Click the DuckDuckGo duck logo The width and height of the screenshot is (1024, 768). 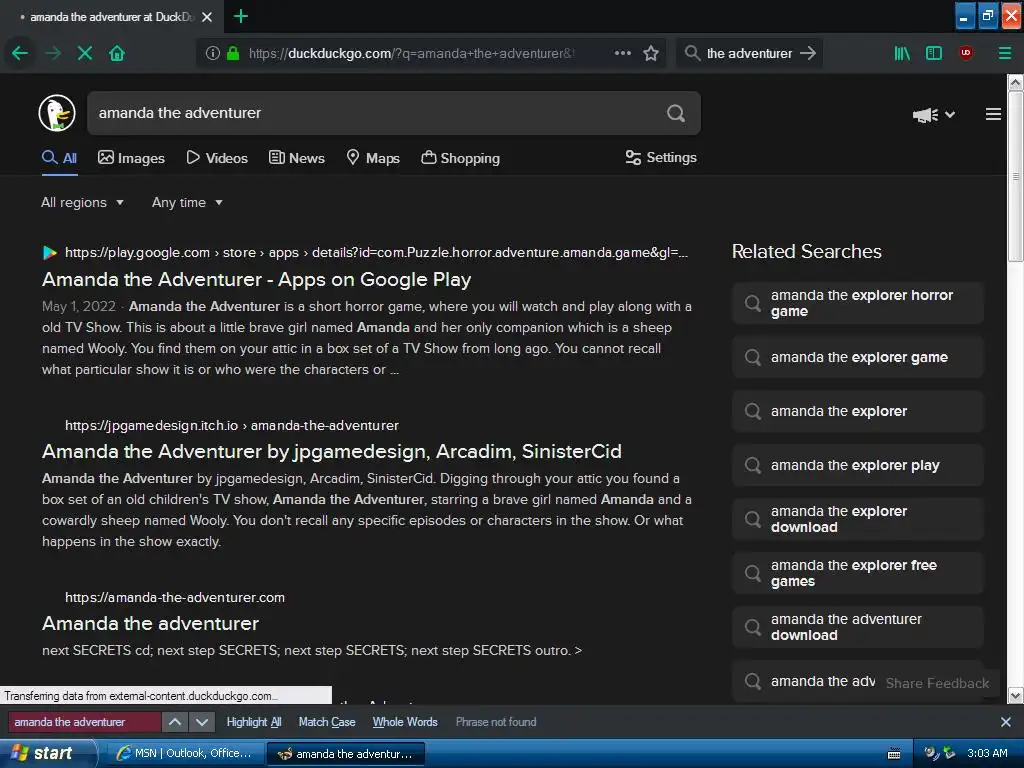point(57,113)
